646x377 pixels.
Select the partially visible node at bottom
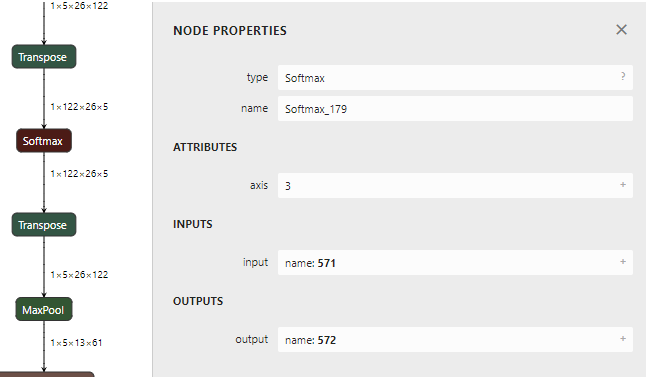pyautogui.click(x=47, y=374)
